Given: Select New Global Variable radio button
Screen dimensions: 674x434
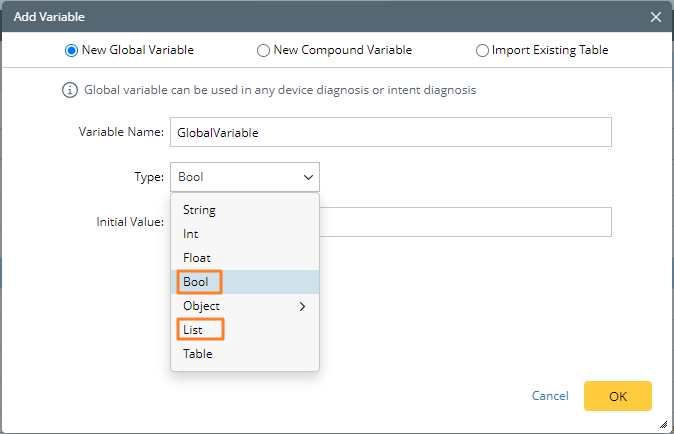Looking at the screenshot, I should tap(71, 50).
